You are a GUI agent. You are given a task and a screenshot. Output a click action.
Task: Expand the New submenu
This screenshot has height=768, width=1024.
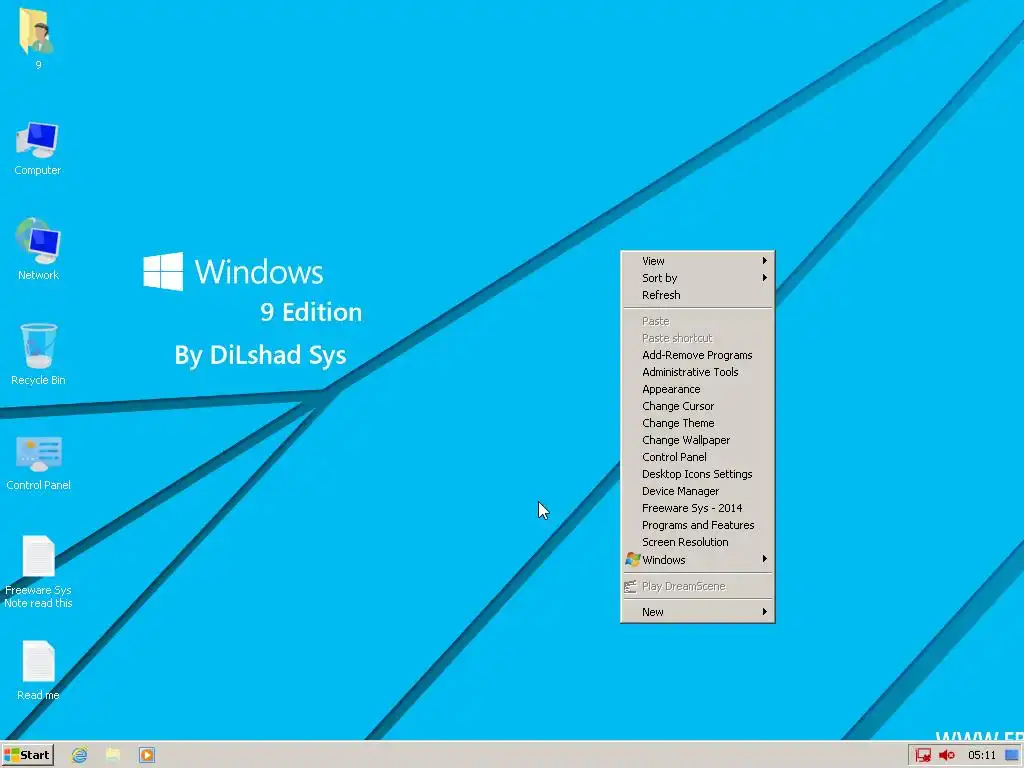697,611
